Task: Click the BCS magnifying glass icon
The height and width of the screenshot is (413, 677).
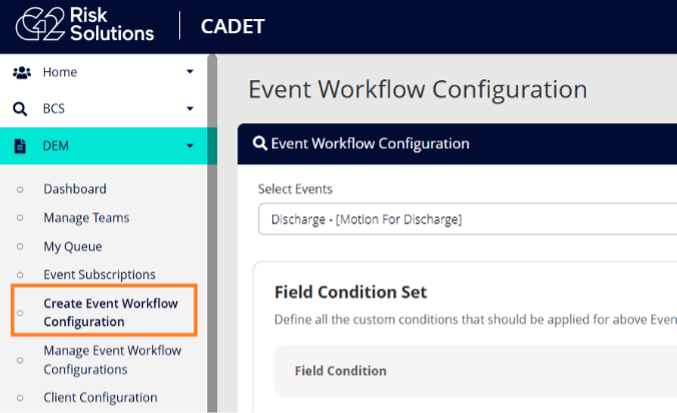Action: [x=20, y=109]
